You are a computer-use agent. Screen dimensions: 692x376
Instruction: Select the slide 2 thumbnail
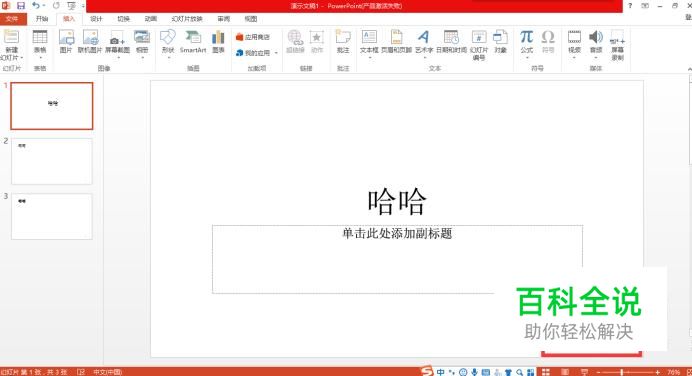(x=52, y=161)
